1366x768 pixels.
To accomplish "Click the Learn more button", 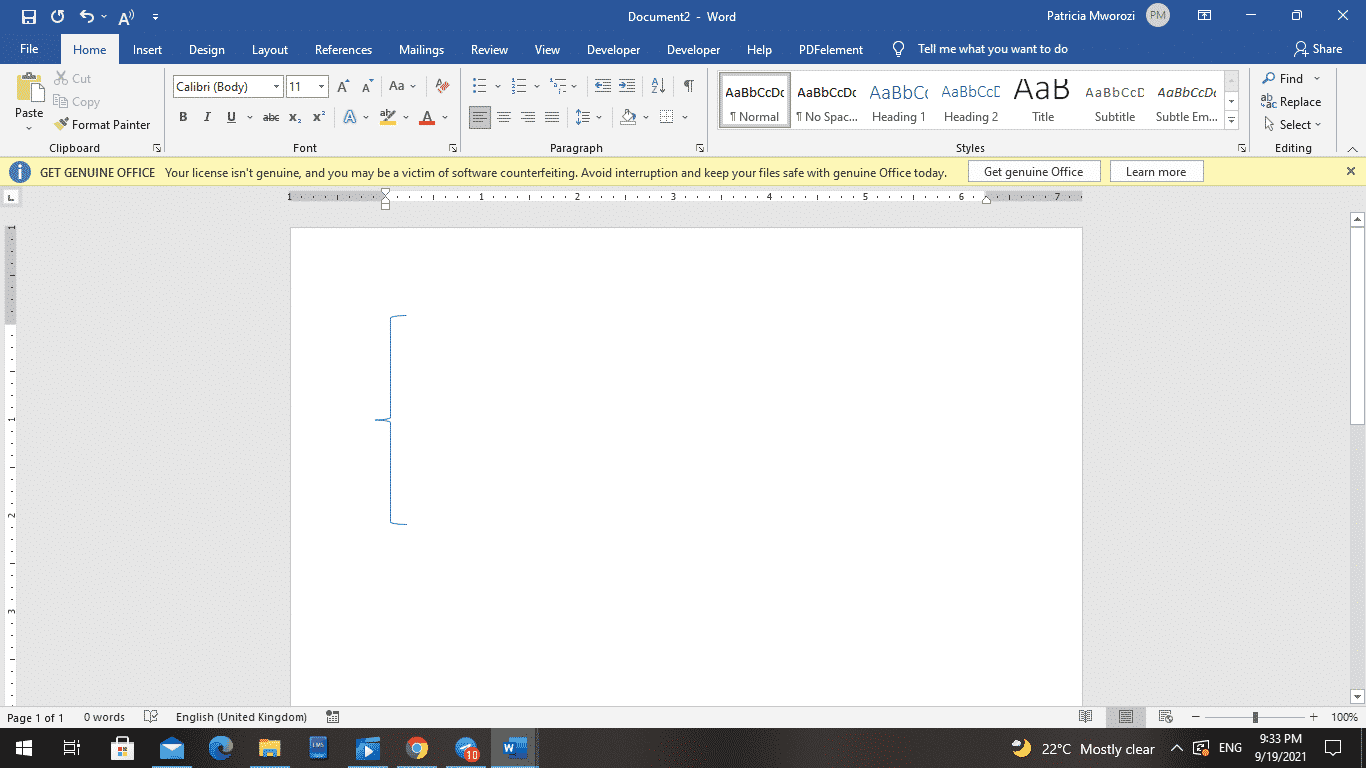I will coord(1155,172).
